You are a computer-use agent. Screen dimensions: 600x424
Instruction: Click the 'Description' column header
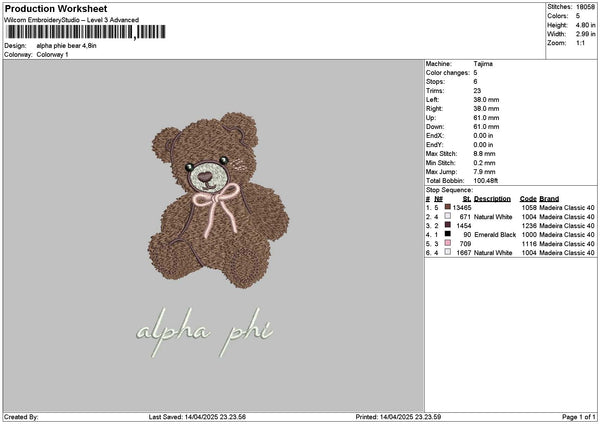(492, 199)
